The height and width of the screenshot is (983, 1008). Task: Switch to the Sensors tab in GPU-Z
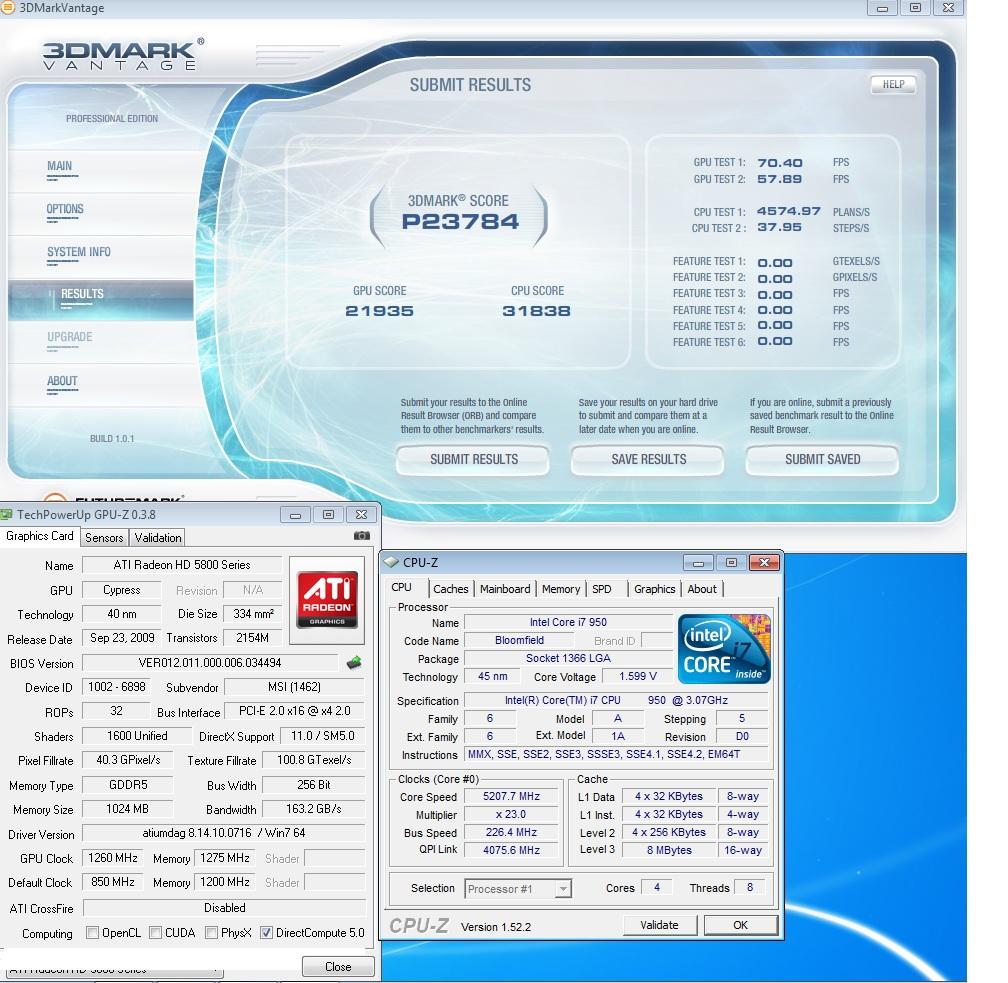click(104, 537)
